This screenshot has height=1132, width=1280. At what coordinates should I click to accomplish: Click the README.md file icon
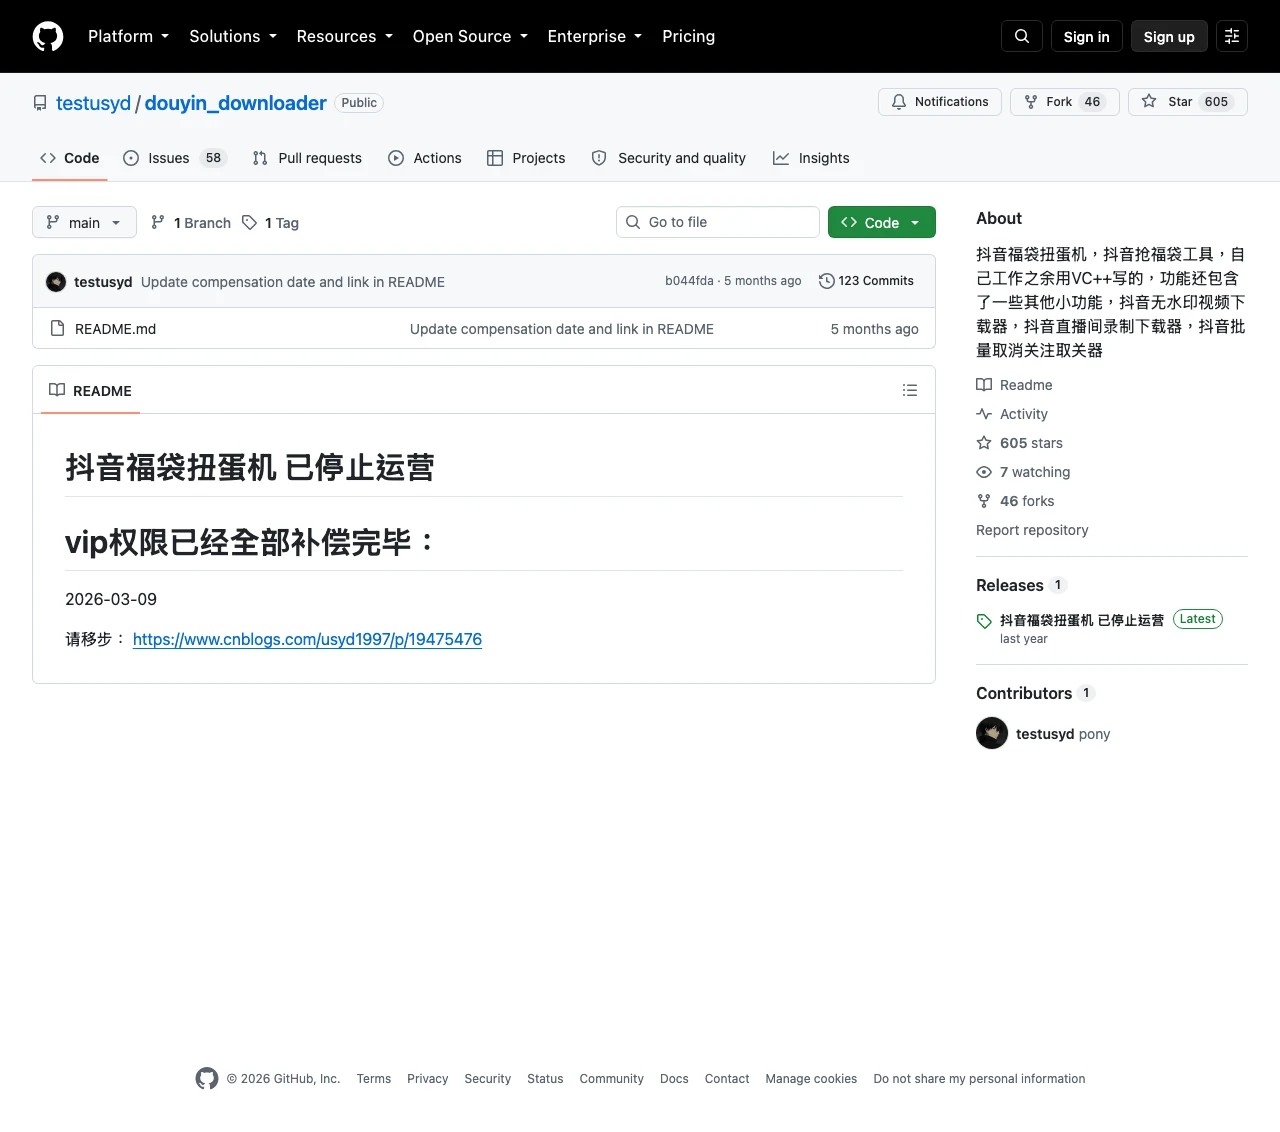tap(57, 329)
